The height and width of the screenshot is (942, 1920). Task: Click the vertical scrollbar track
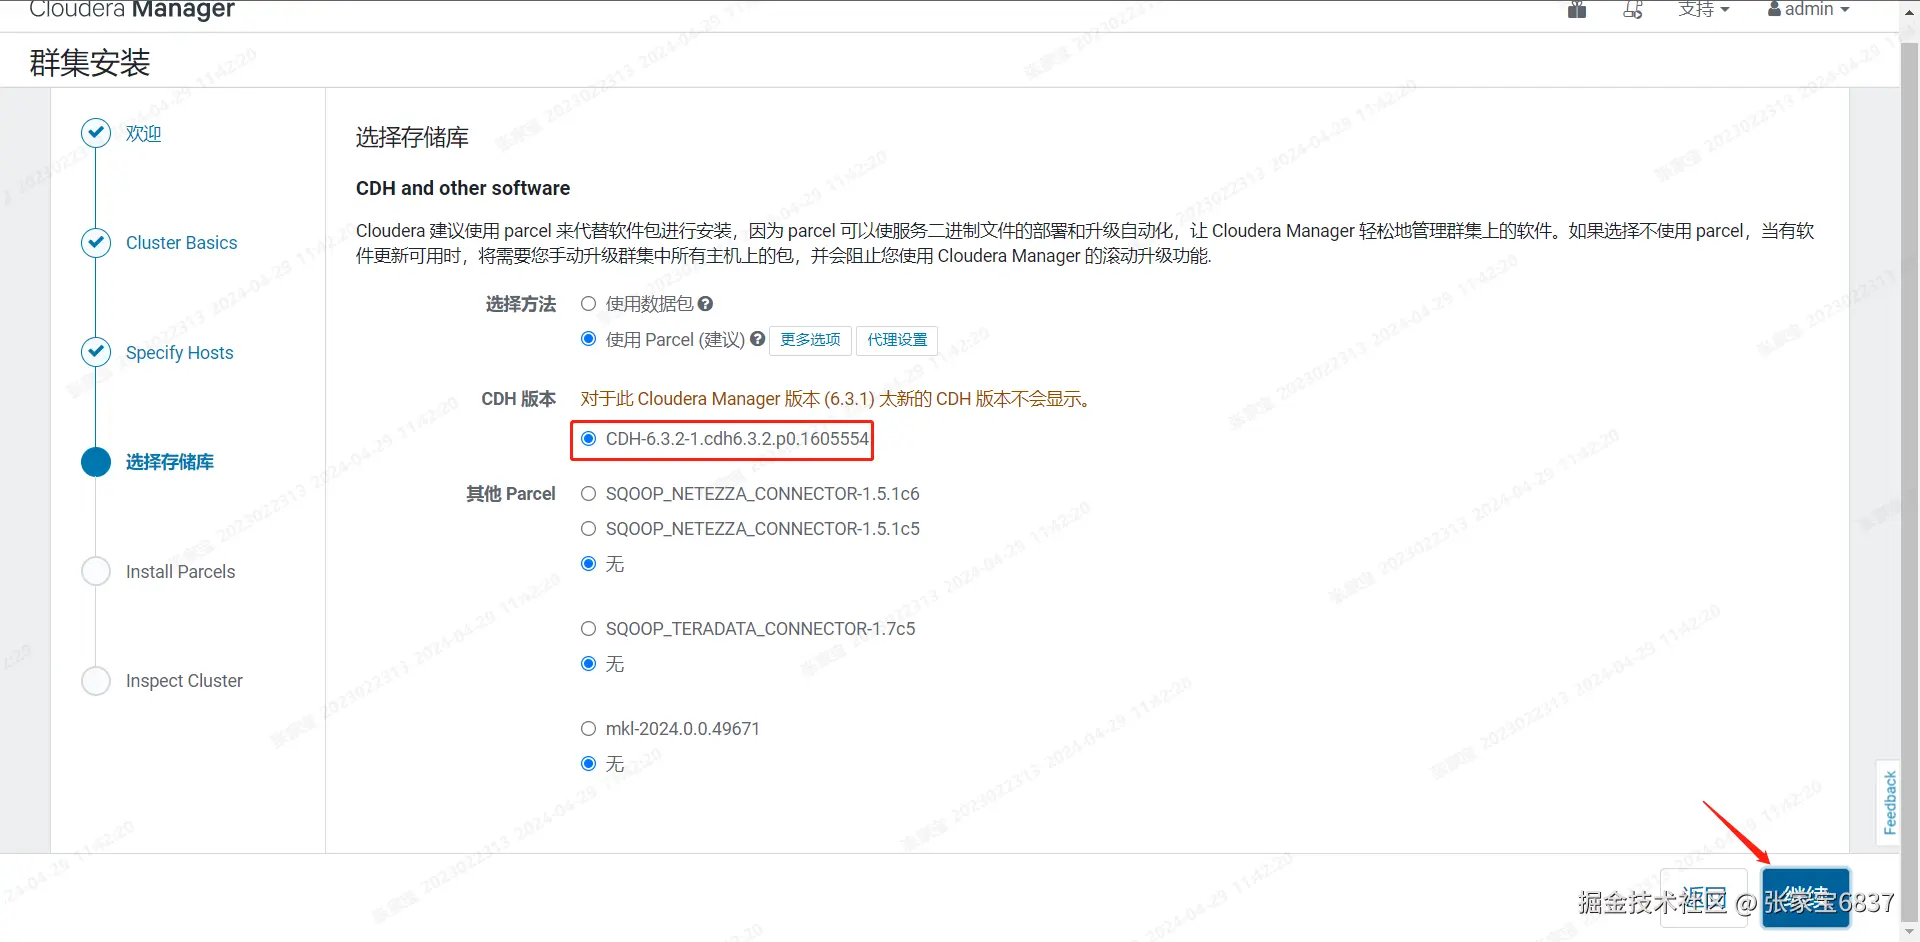click(x=1910, y=480)
